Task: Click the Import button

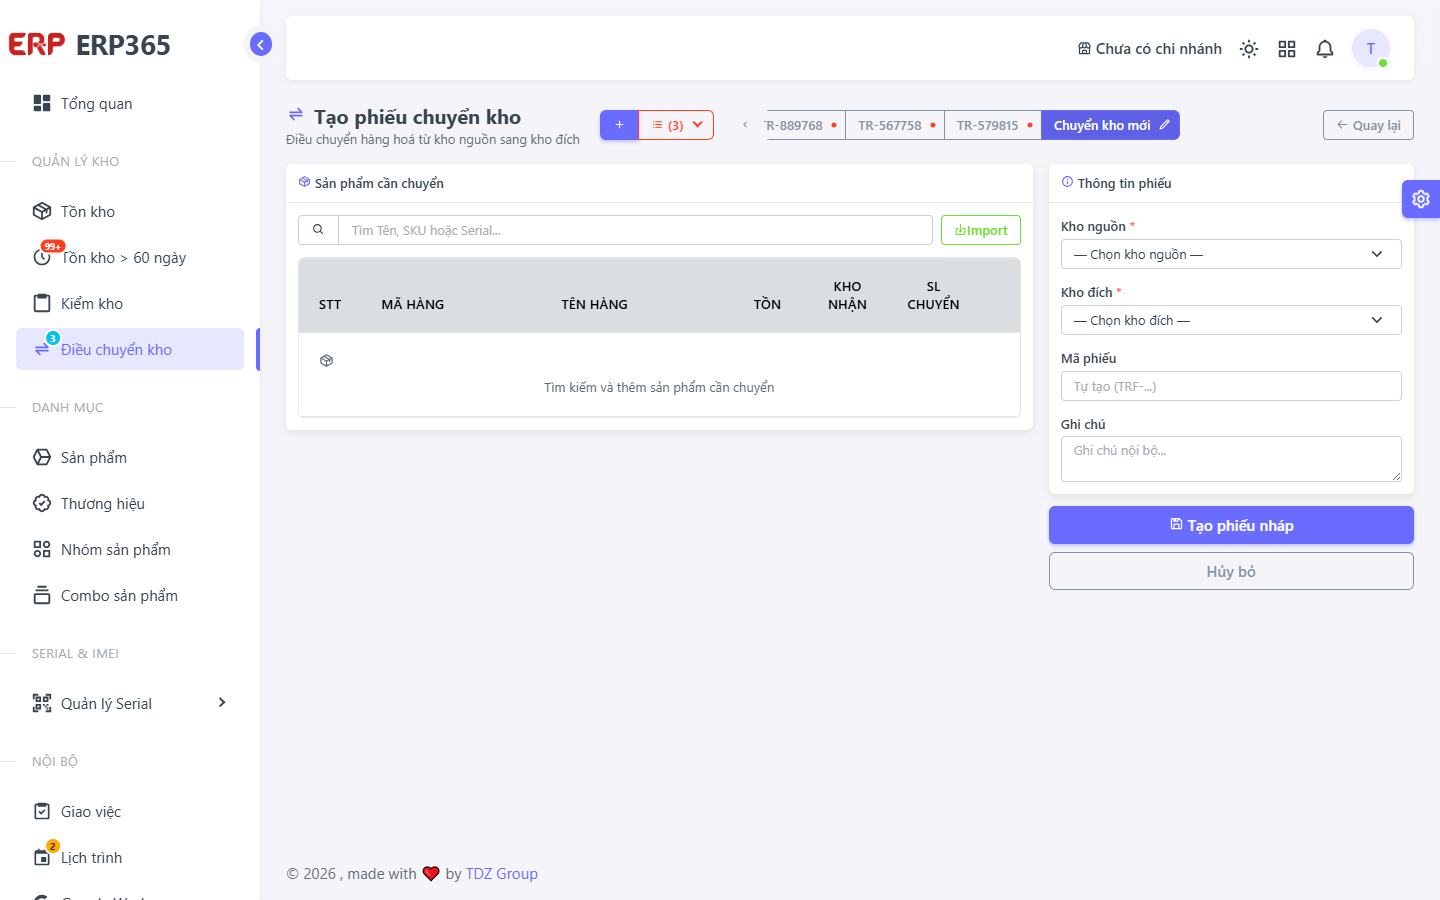Action: click(x=981, y=230)
